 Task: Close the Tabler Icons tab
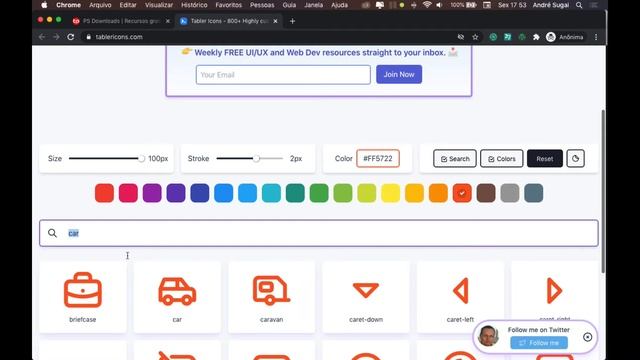(276, 21)
